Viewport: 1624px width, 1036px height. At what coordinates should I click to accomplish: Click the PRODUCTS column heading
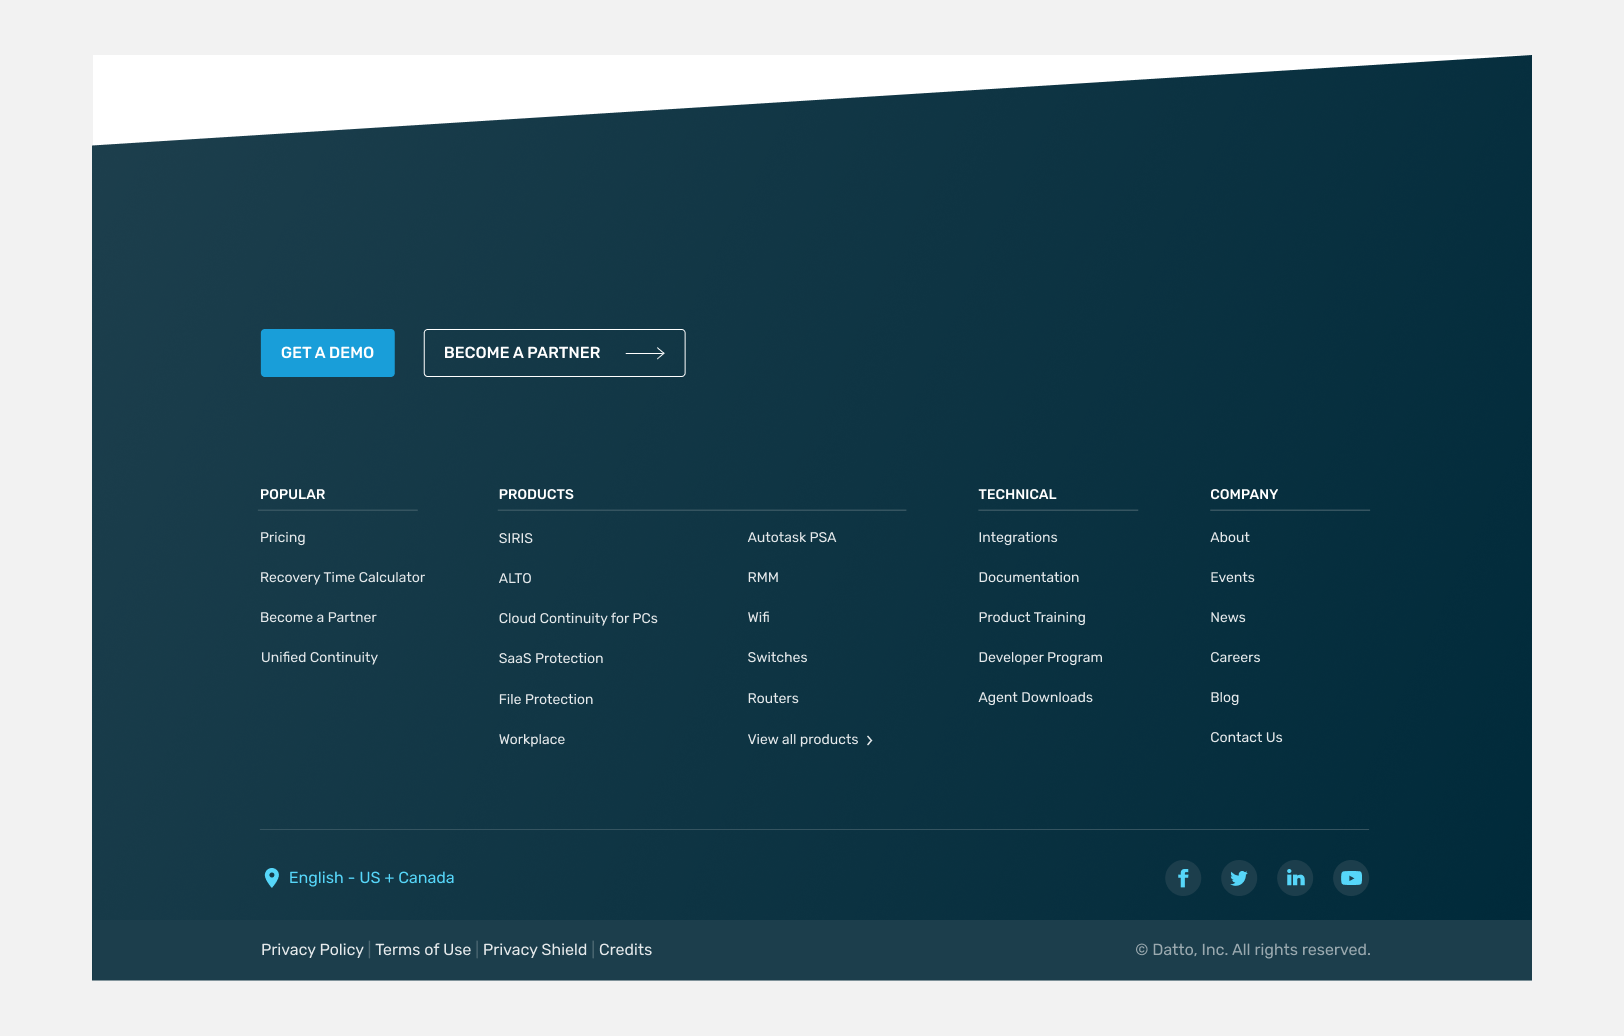[x=536, y=494]
